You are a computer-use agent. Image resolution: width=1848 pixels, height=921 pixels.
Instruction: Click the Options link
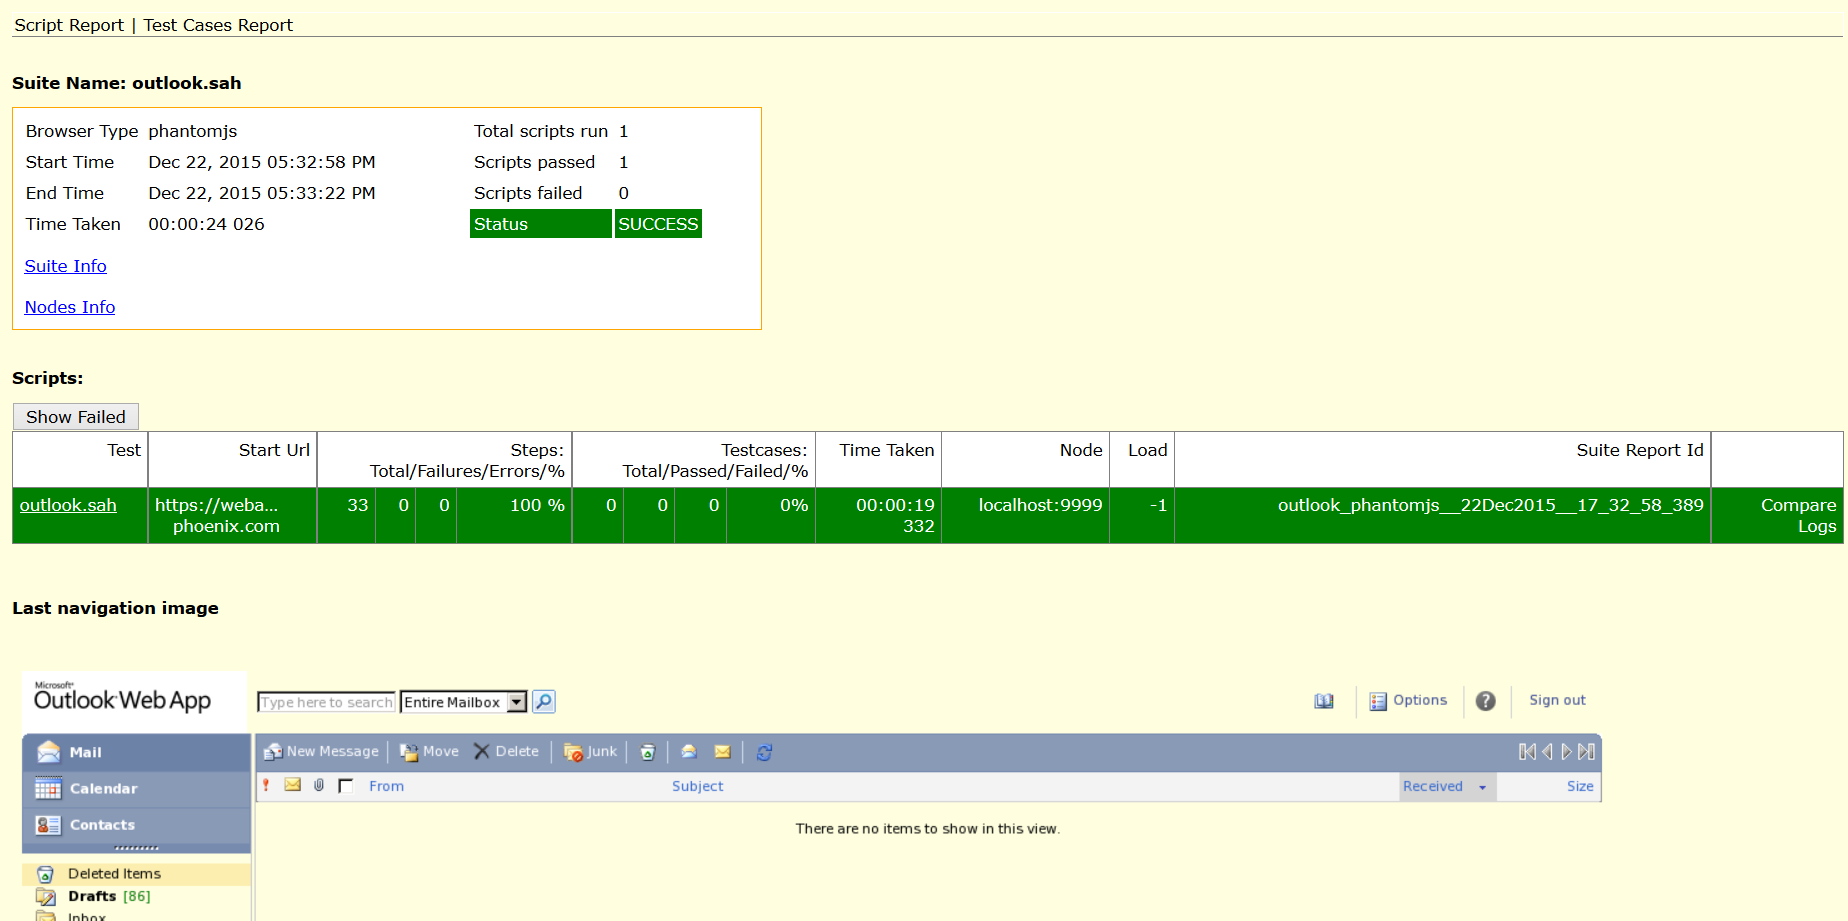[1420, 700]
